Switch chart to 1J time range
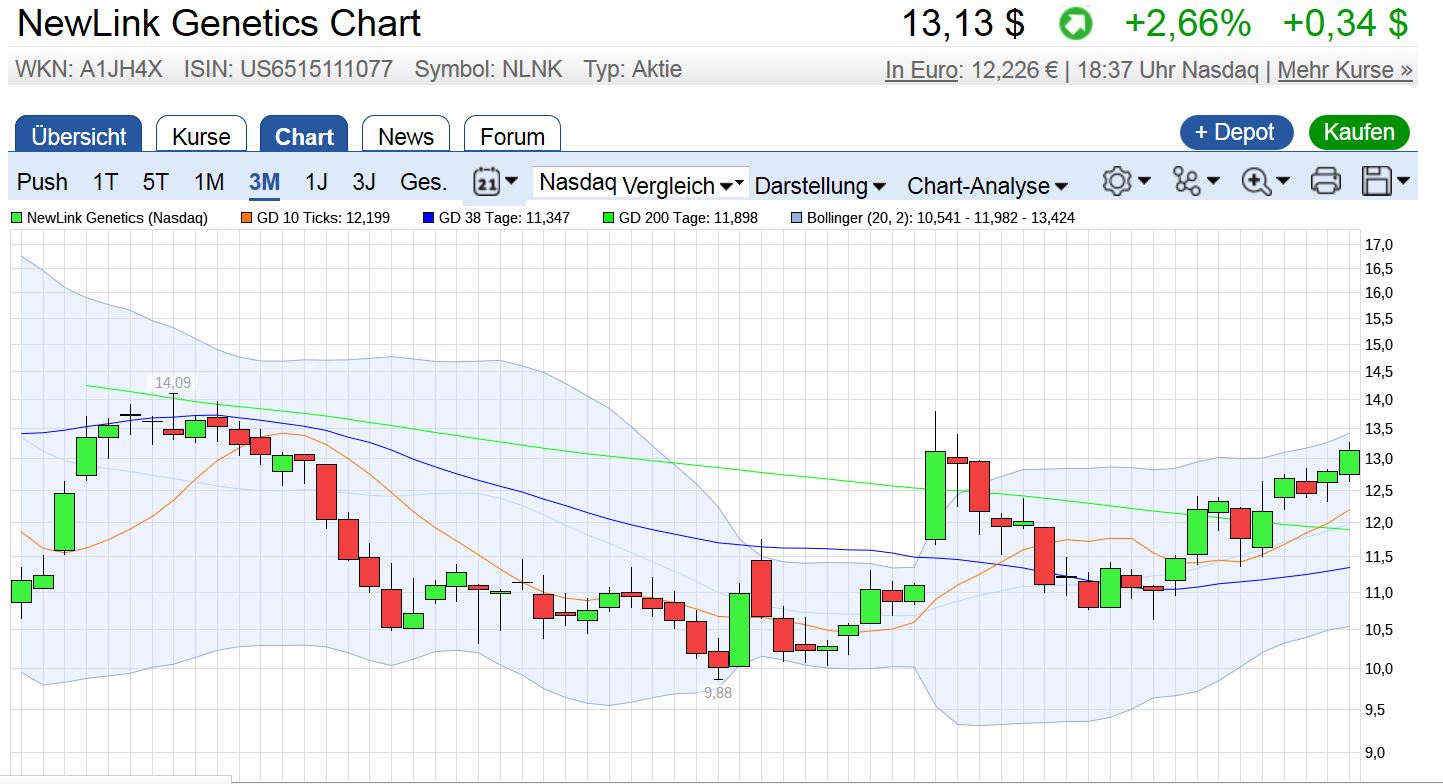 click(316, 182)
